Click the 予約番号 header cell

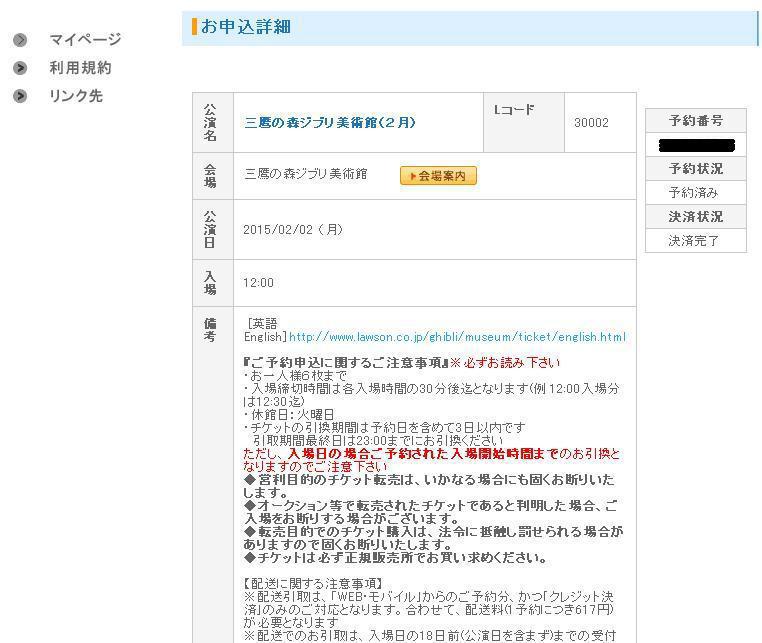695,121
